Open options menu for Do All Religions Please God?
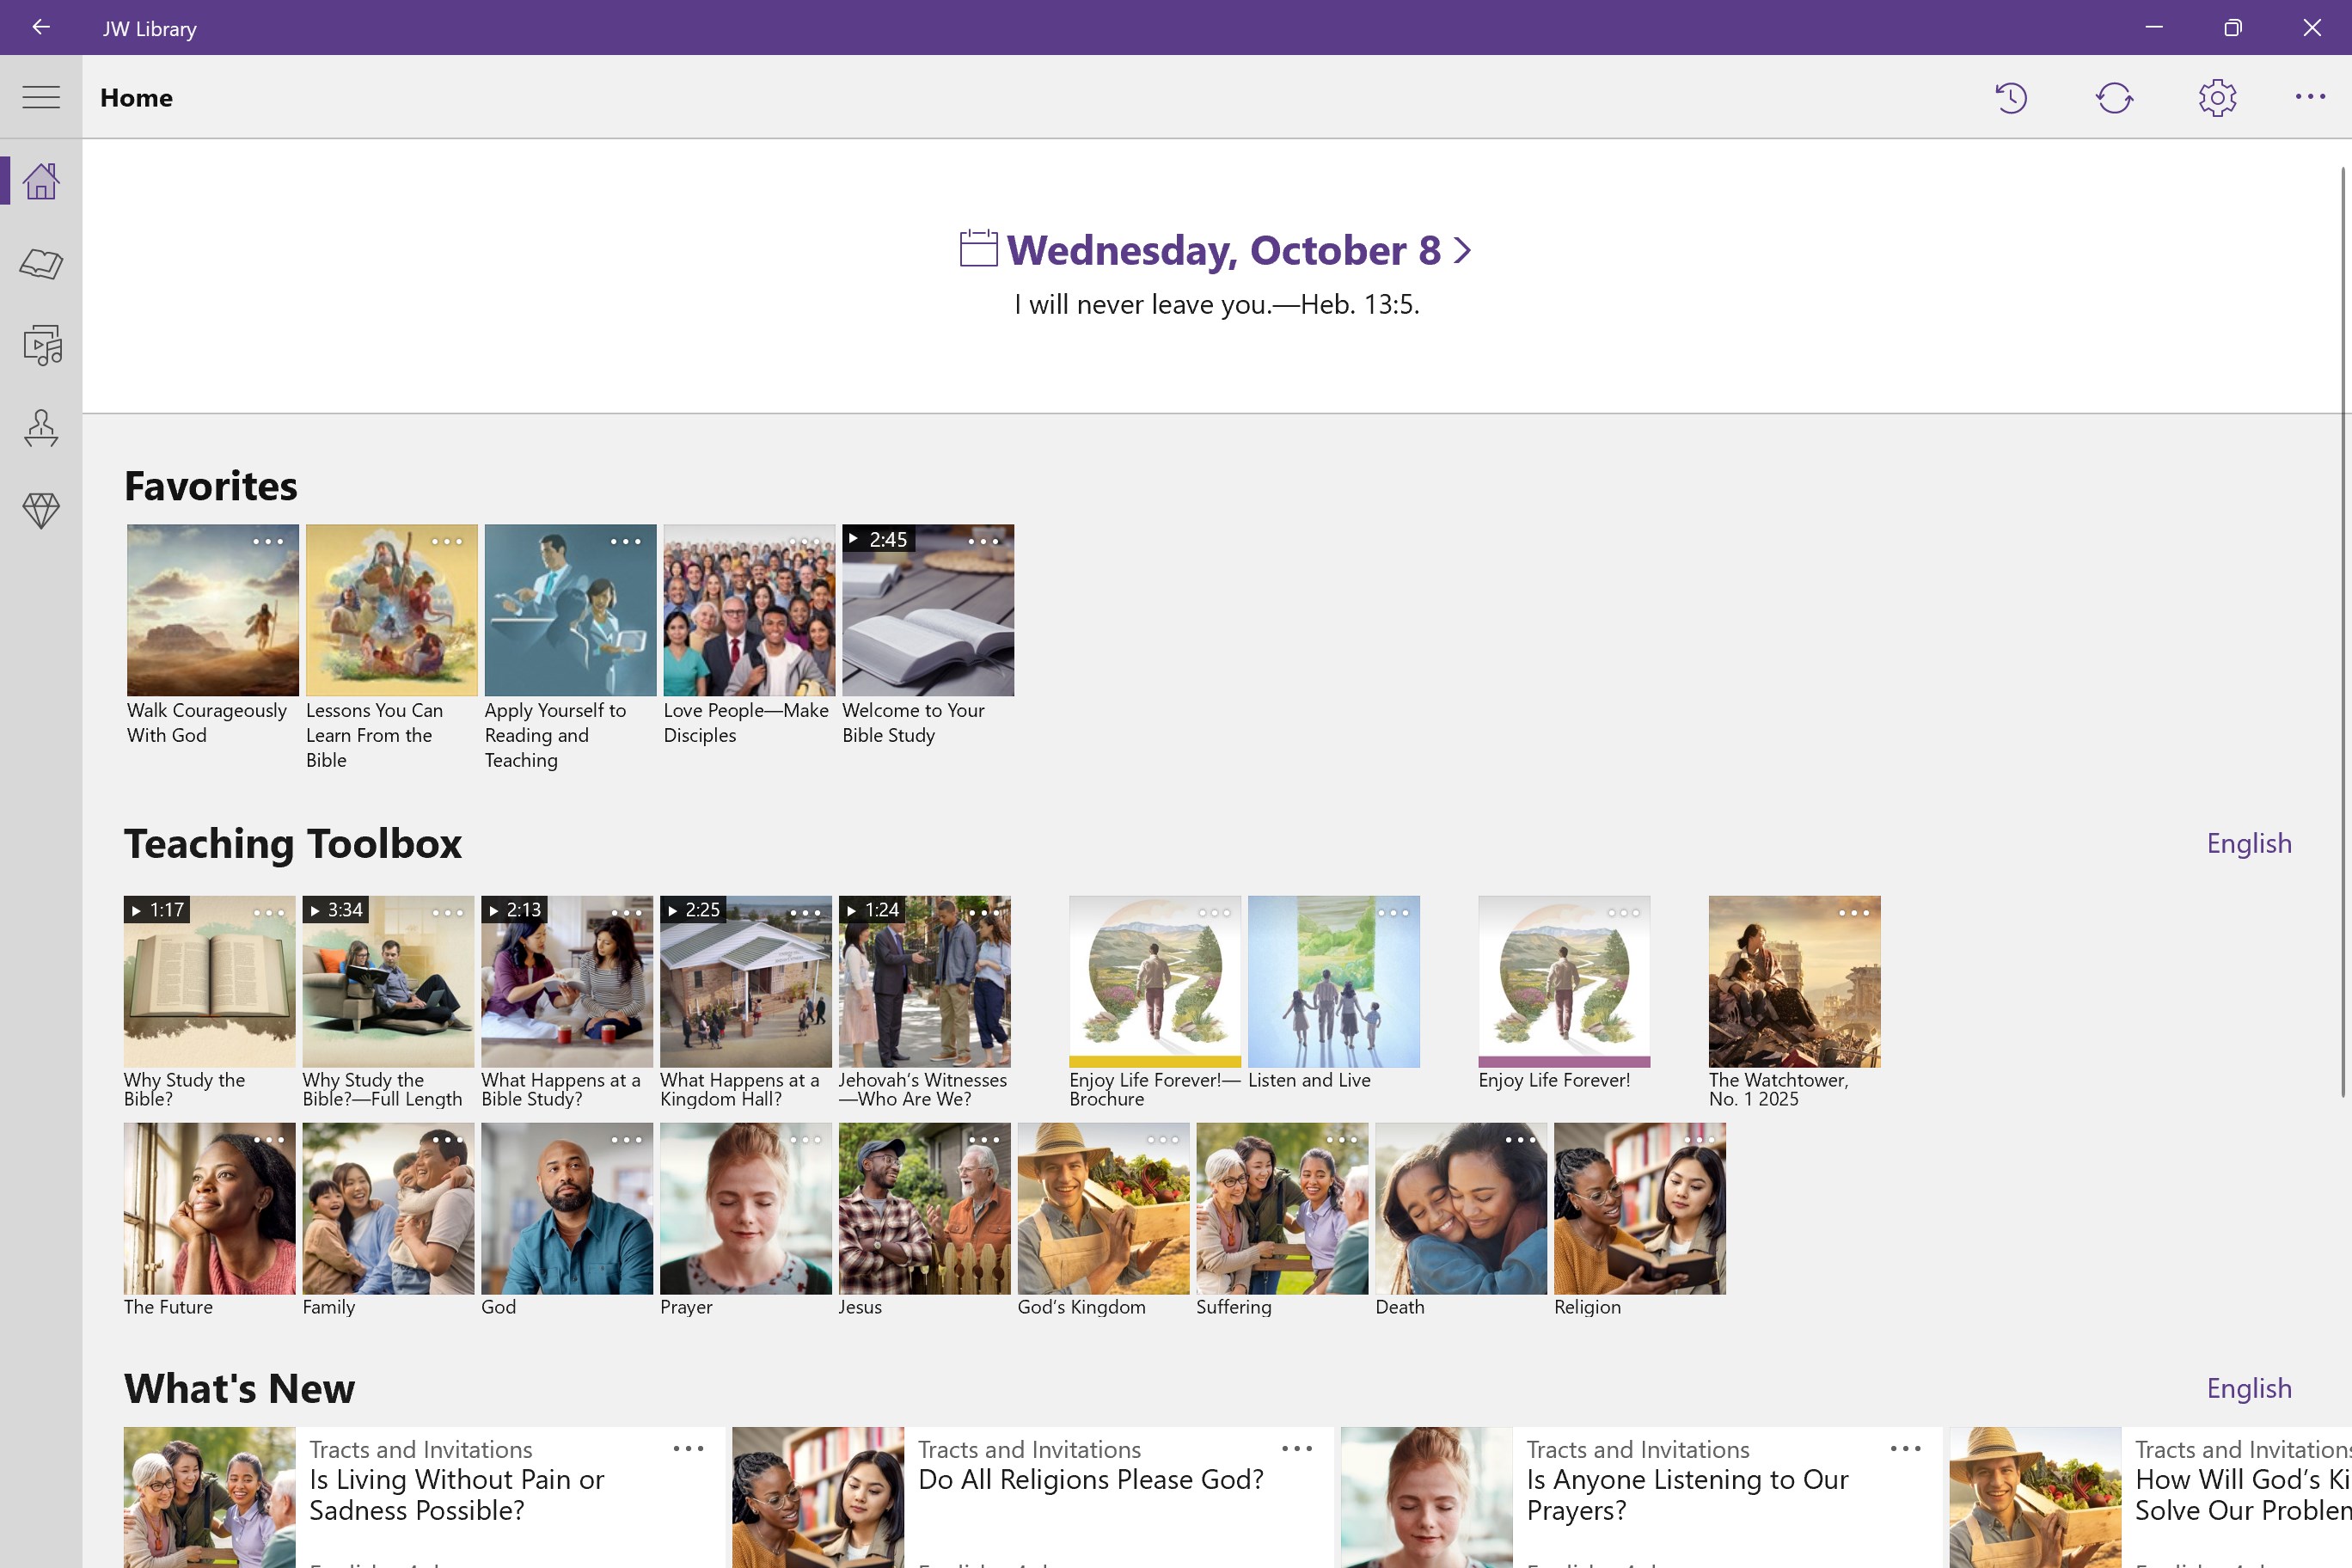The width and height of the screenshot is (2352, 1568). [x=1296, y=1448]
